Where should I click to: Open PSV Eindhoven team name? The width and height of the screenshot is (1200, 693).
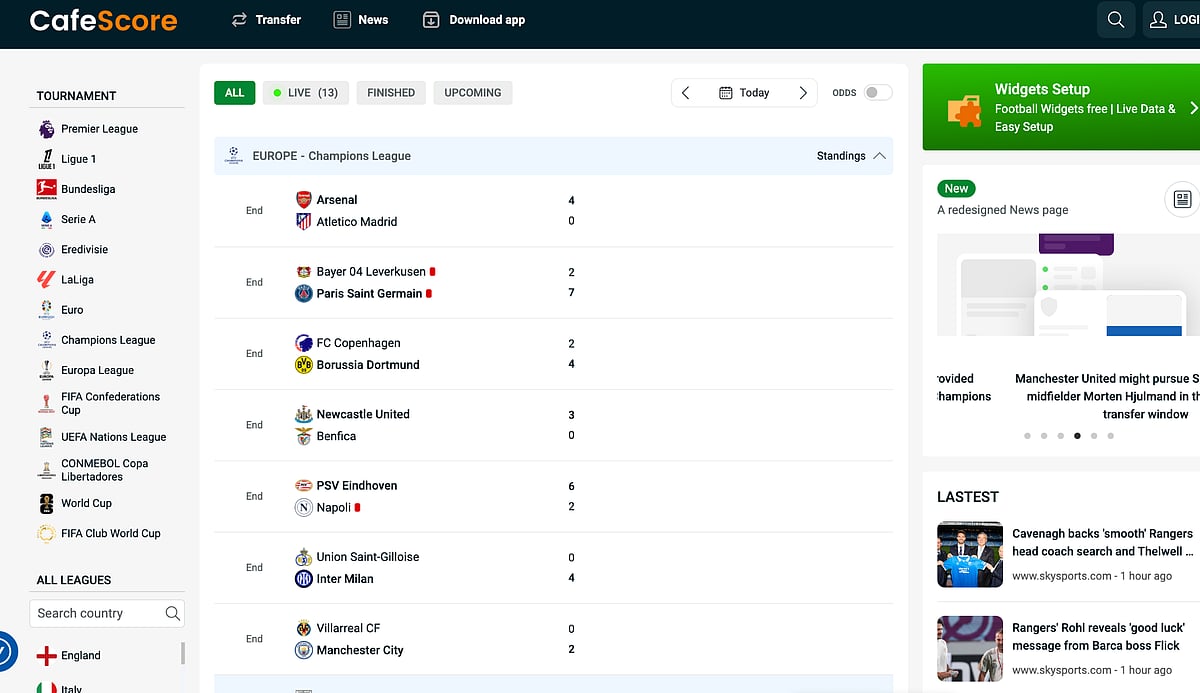pyautogui.click(x=357, y=486)
